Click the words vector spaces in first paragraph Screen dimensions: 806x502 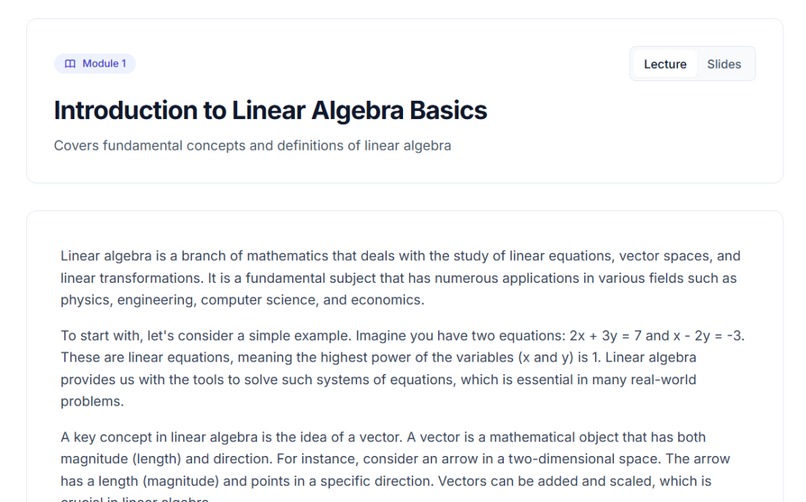click(665, 256)
